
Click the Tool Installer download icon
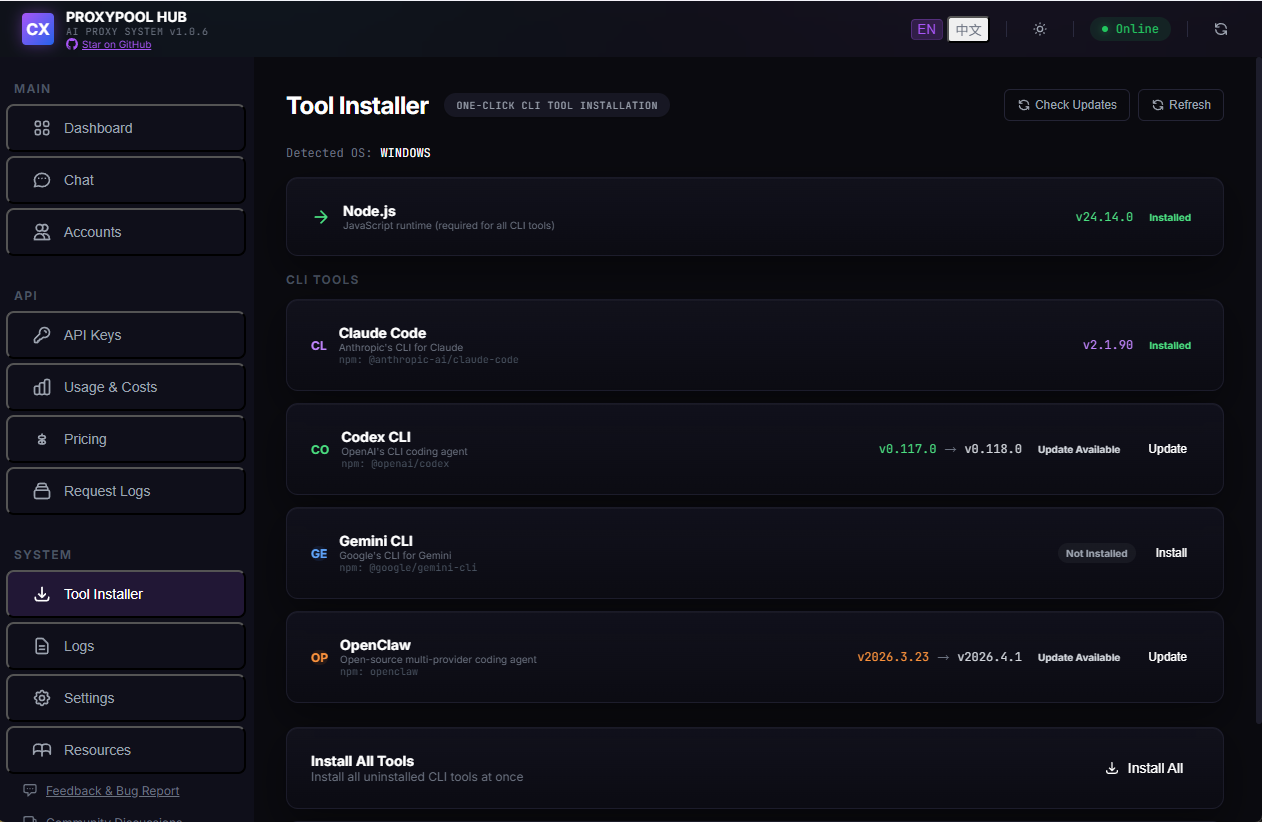[42, 594]
